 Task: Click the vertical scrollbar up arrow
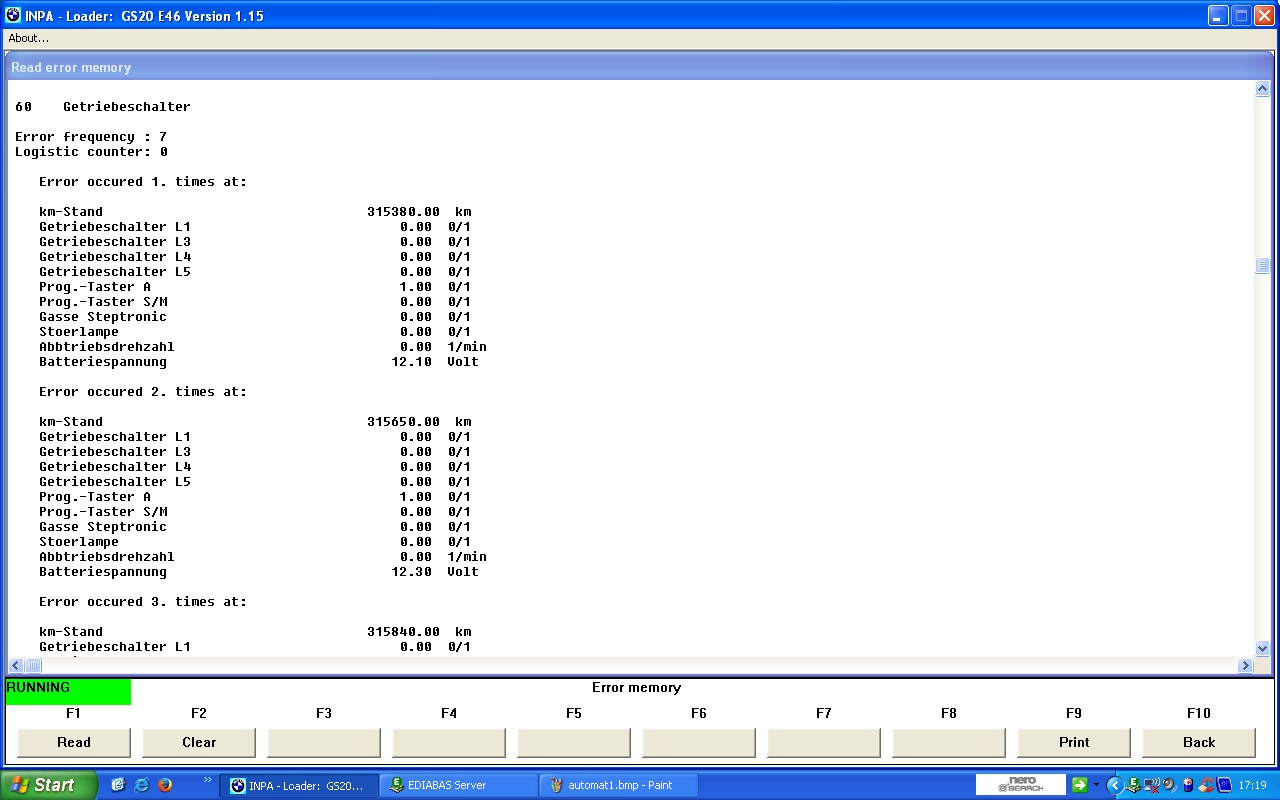point(1262,89)
